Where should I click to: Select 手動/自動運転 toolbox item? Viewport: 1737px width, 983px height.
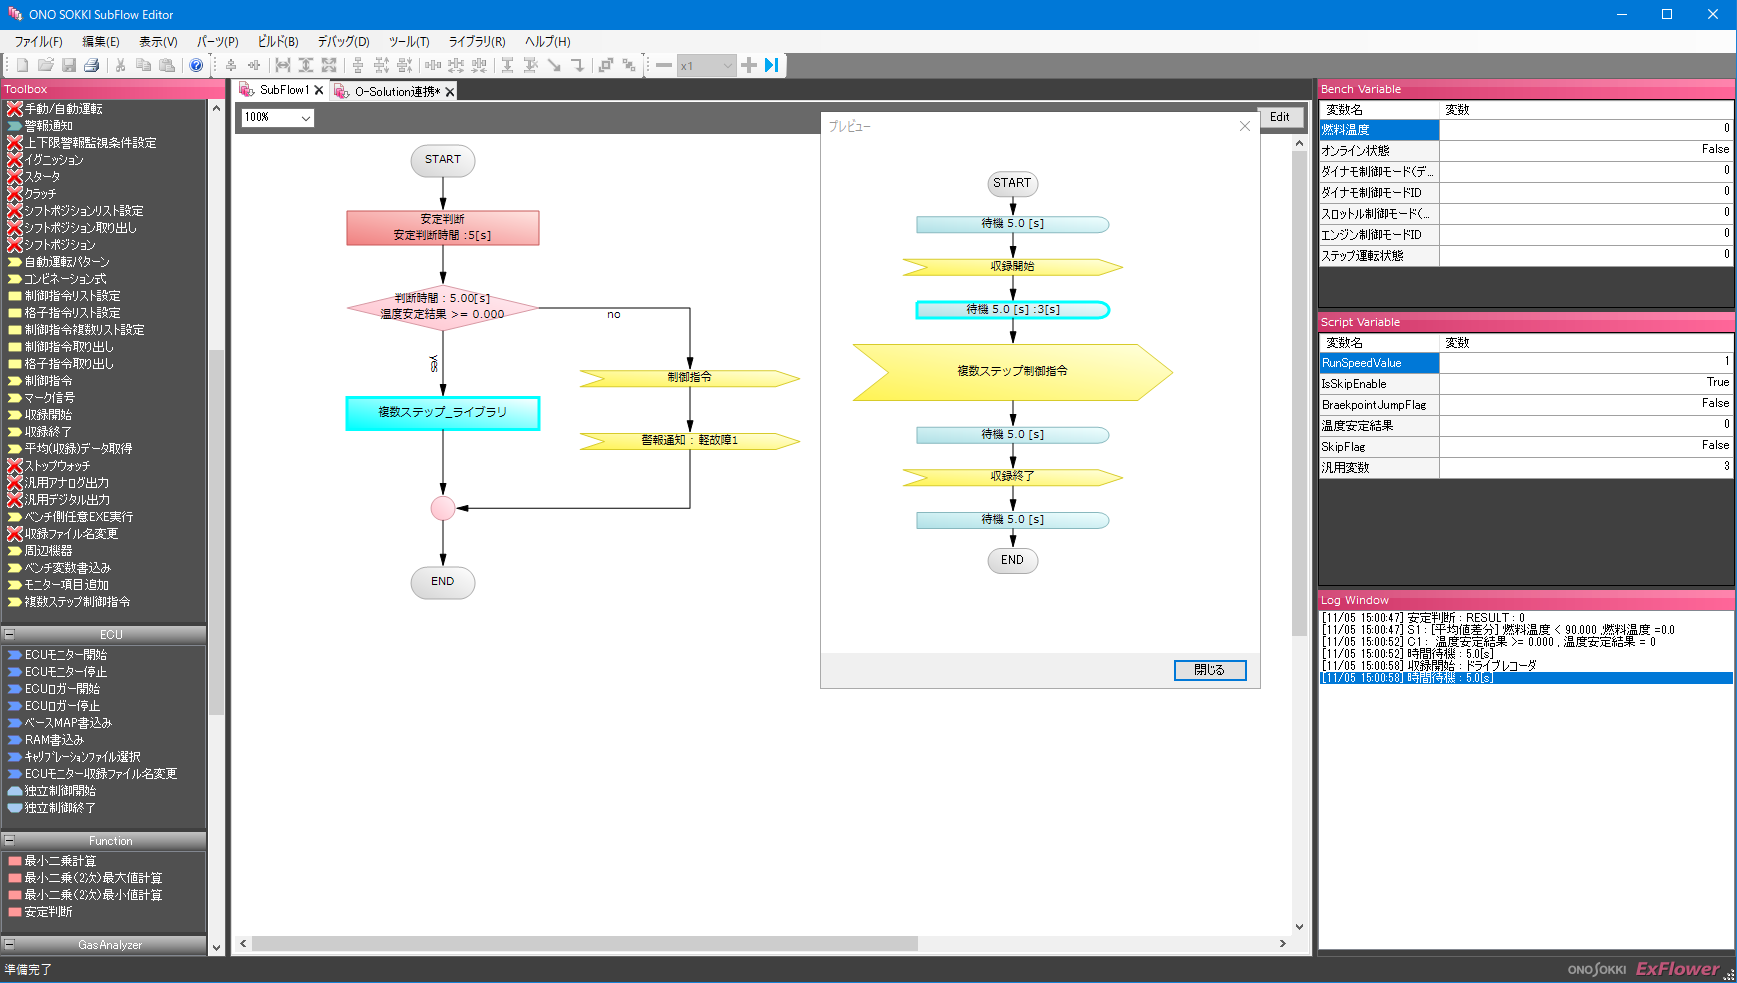(63, 108)
